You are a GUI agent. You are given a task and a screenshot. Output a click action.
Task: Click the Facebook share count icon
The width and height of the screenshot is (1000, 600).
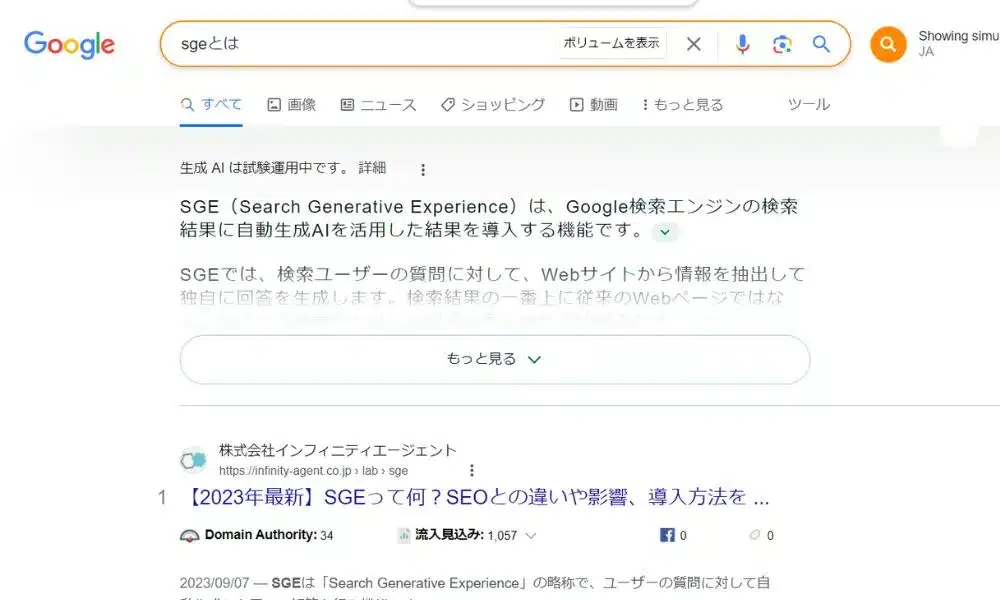[667, 535]
